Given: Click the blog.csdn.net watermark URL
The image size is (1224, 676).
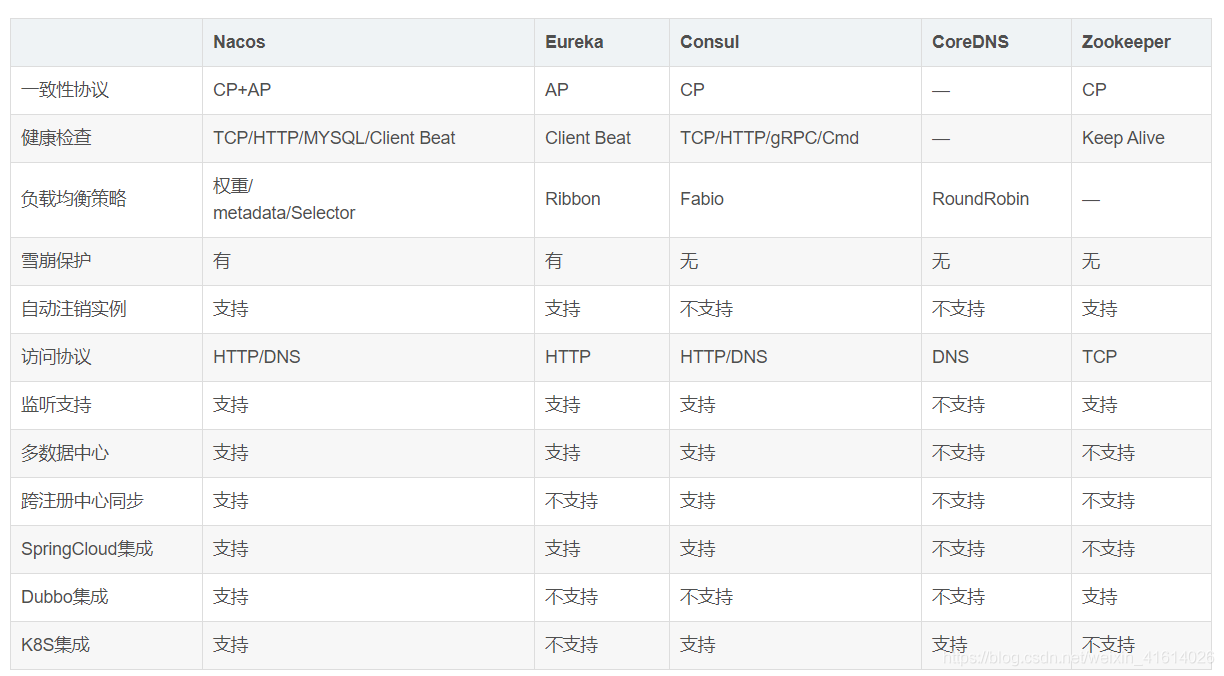Looking at the screenshot, I should [1078, 658].
